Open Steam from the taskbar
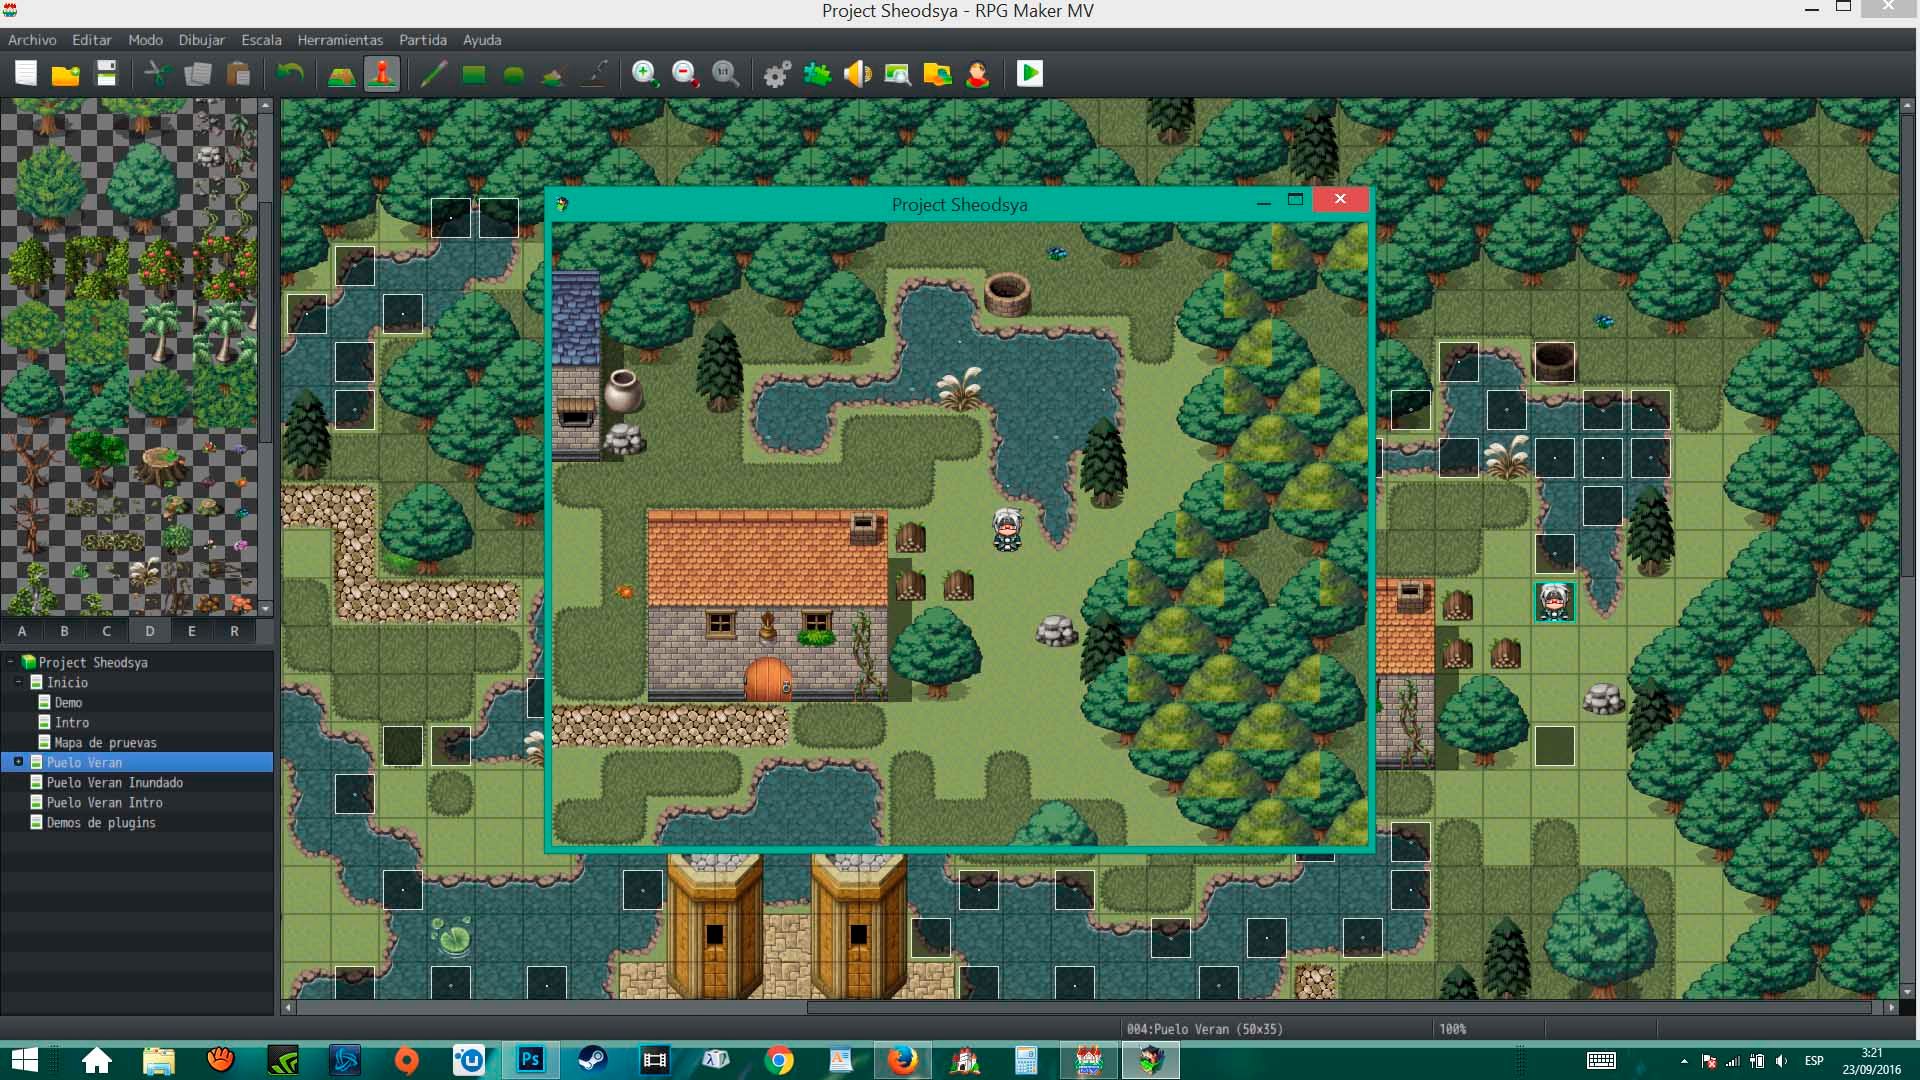 click(592, 1060)
